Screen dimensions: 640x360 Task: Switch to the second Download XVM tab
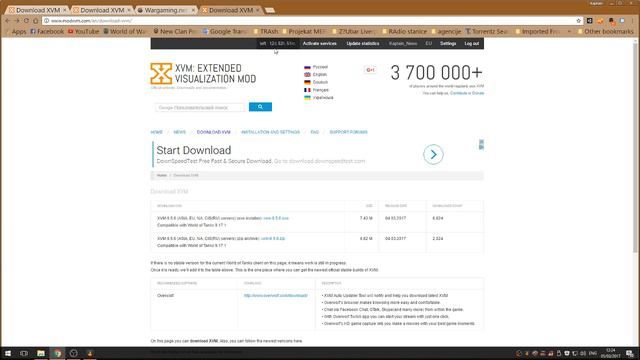pos(102,10)
